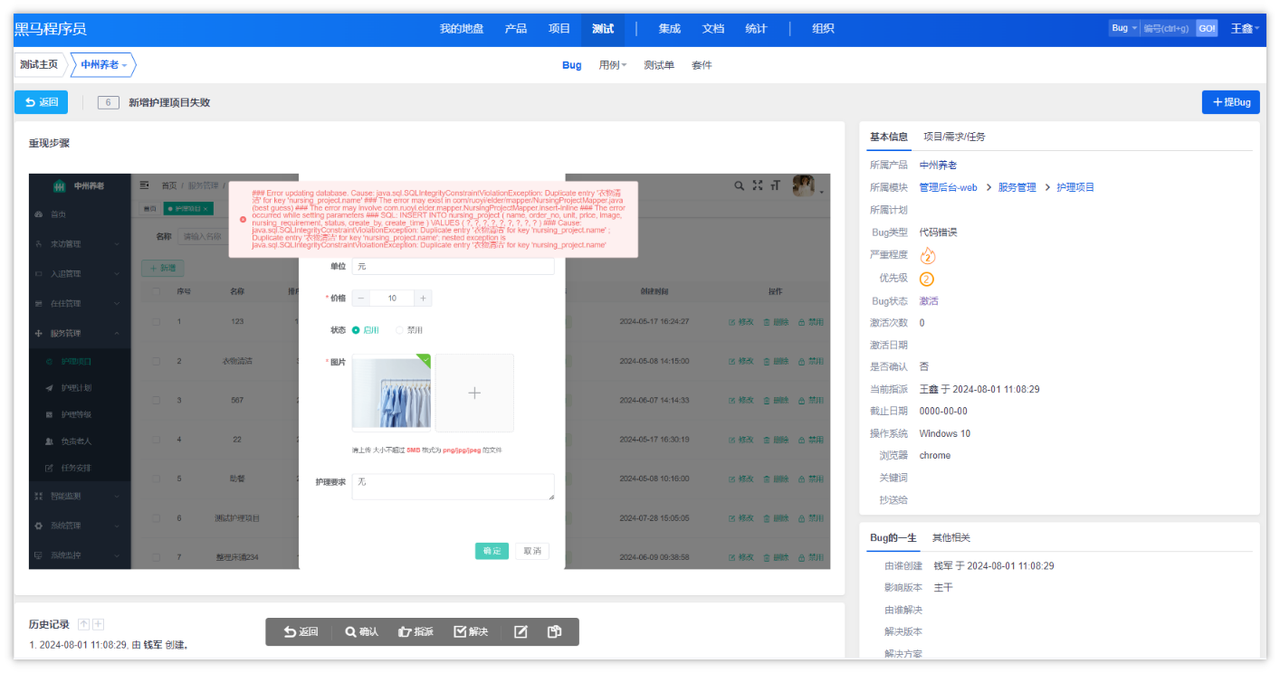The height and width of the screenshot is (673, 1280).
Task: Select the Bug的一生 tab
Action: 893,538
